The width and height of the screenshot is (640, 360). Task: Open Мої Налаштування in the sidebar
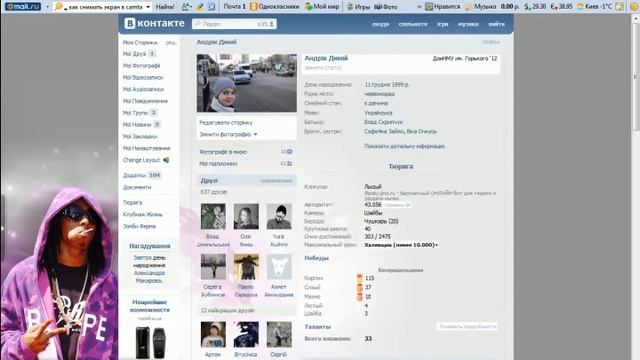coord(146,149)
